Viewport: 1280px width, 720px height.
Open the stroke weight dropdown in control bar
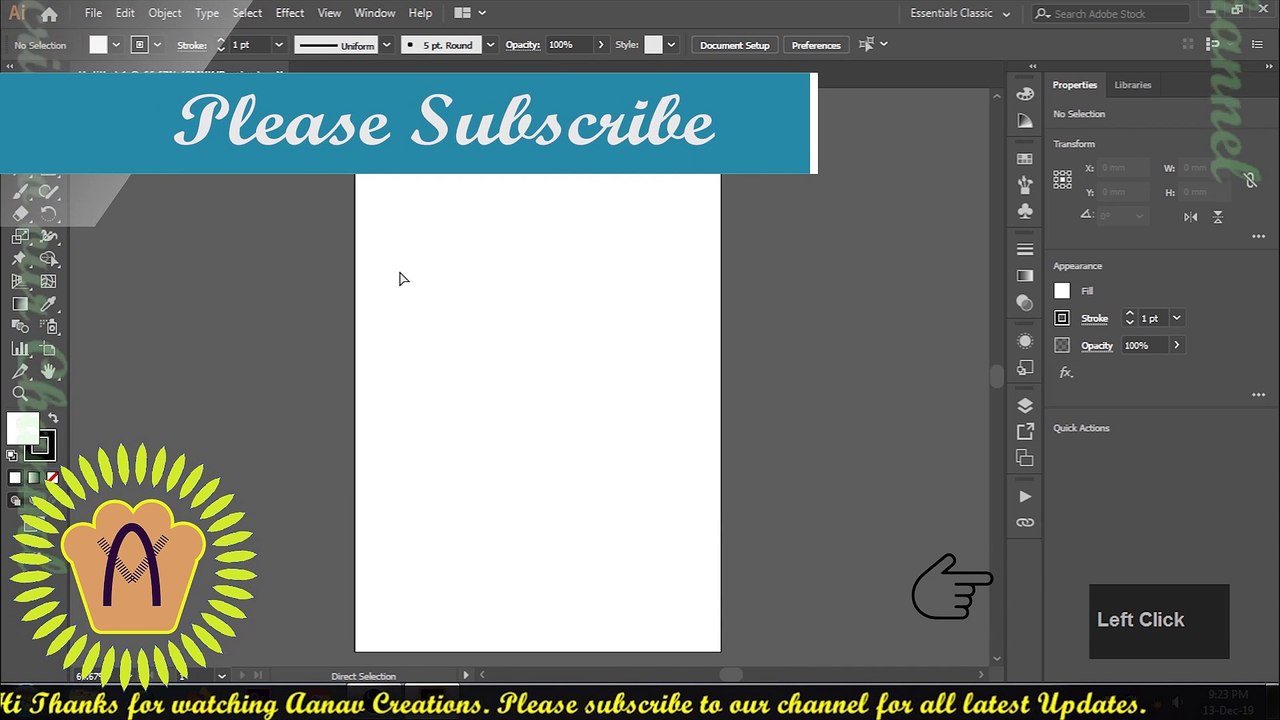tap(279, 45)
